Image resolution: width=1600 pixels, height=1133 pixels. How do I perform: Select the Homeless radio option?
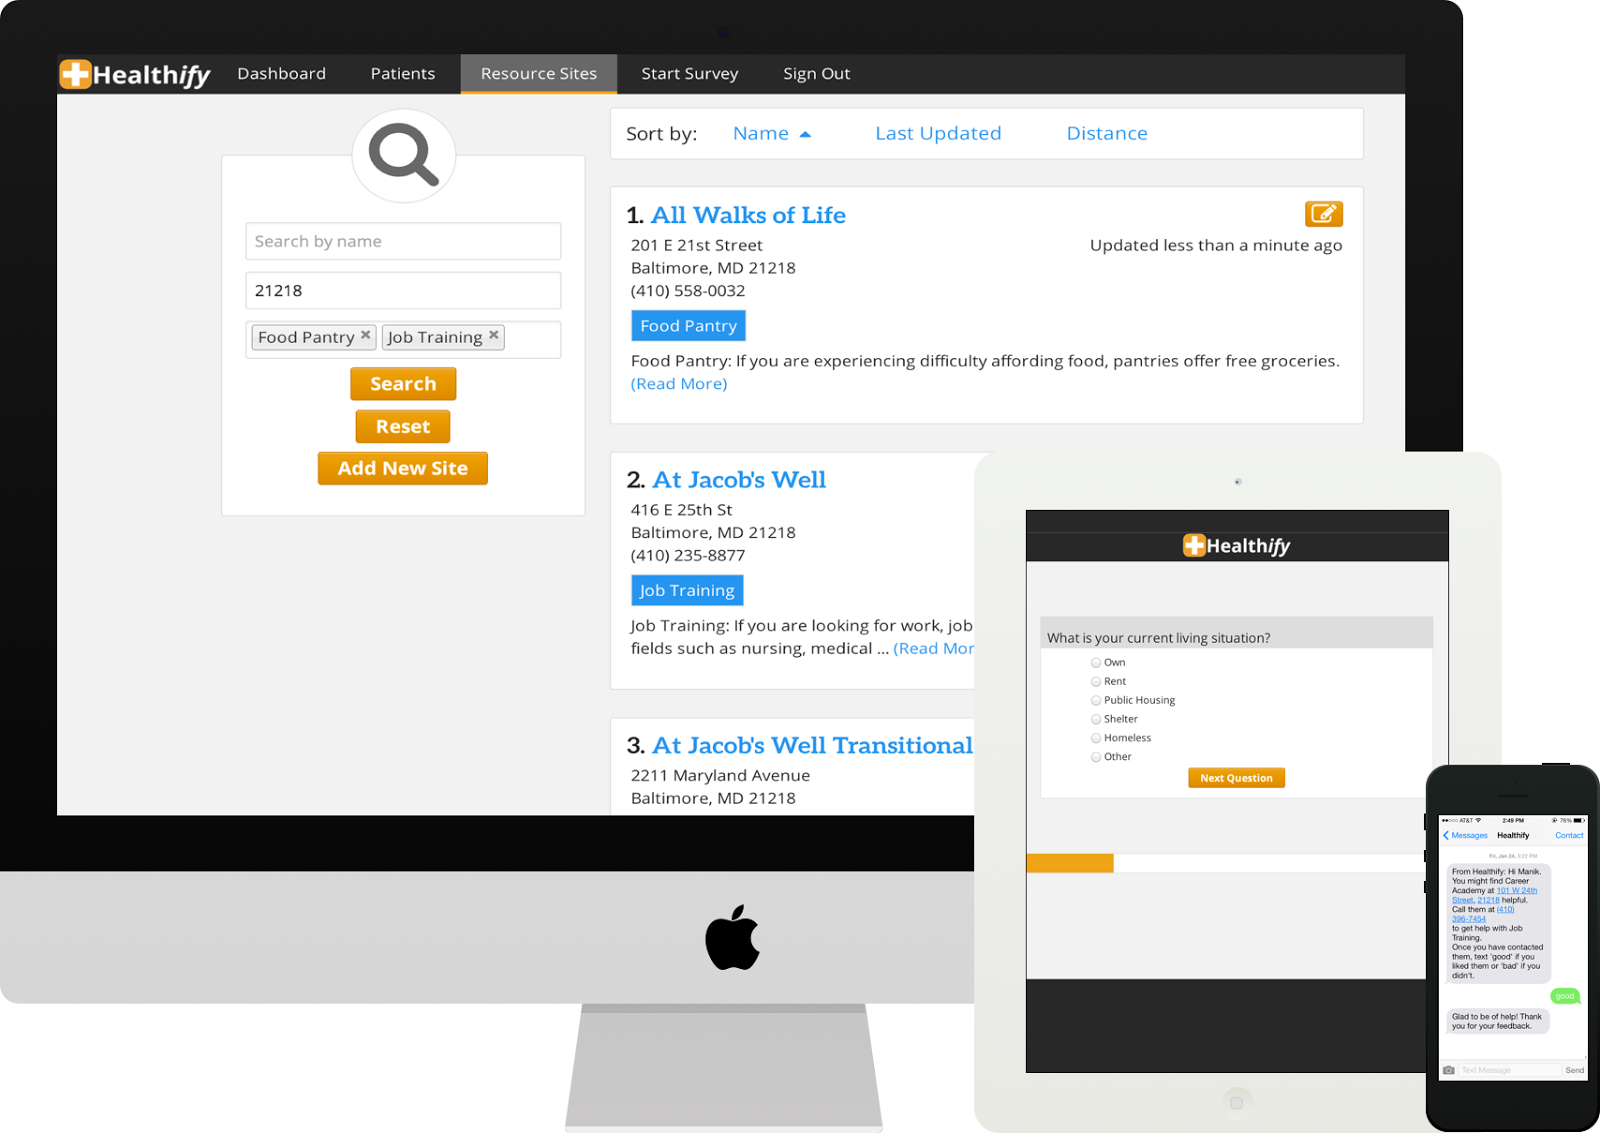point(1096,738)
